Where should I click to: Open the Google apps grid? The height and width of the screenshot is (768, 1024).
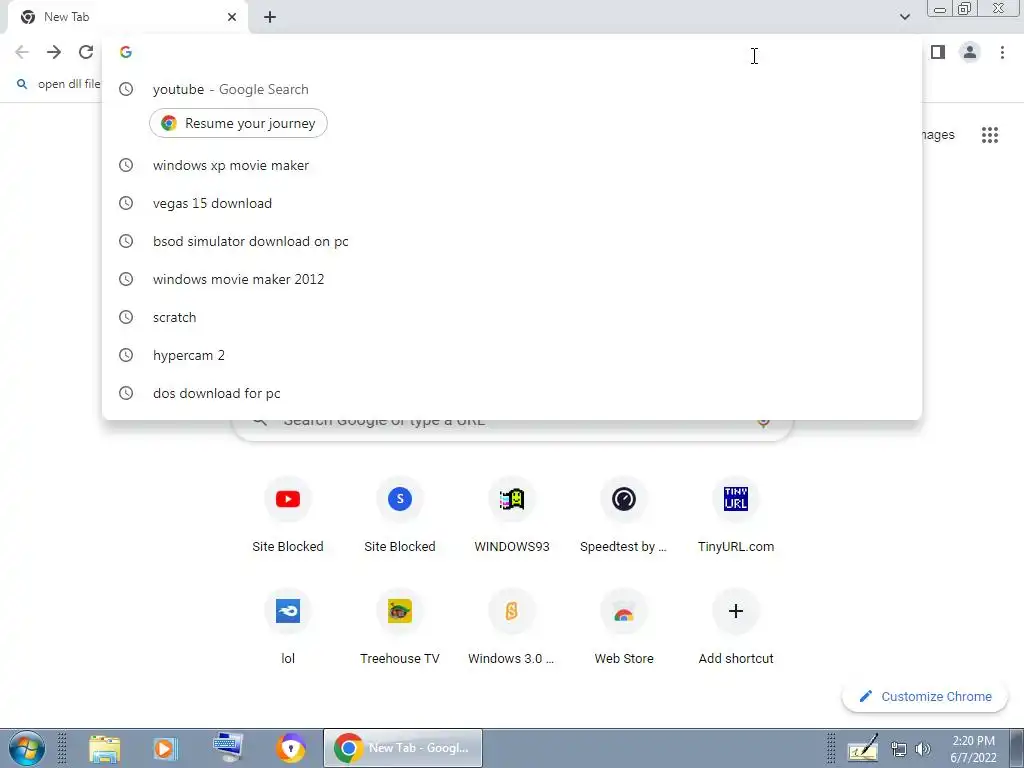[x=989, y=135]
